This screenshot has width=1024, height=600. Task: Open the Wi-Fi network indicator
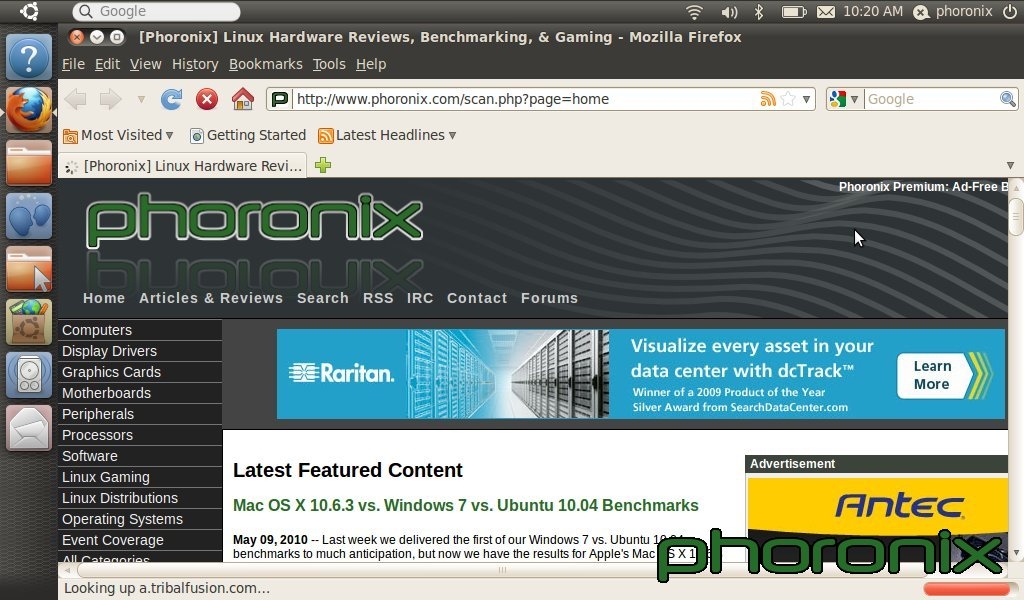[x=694, y=12]
